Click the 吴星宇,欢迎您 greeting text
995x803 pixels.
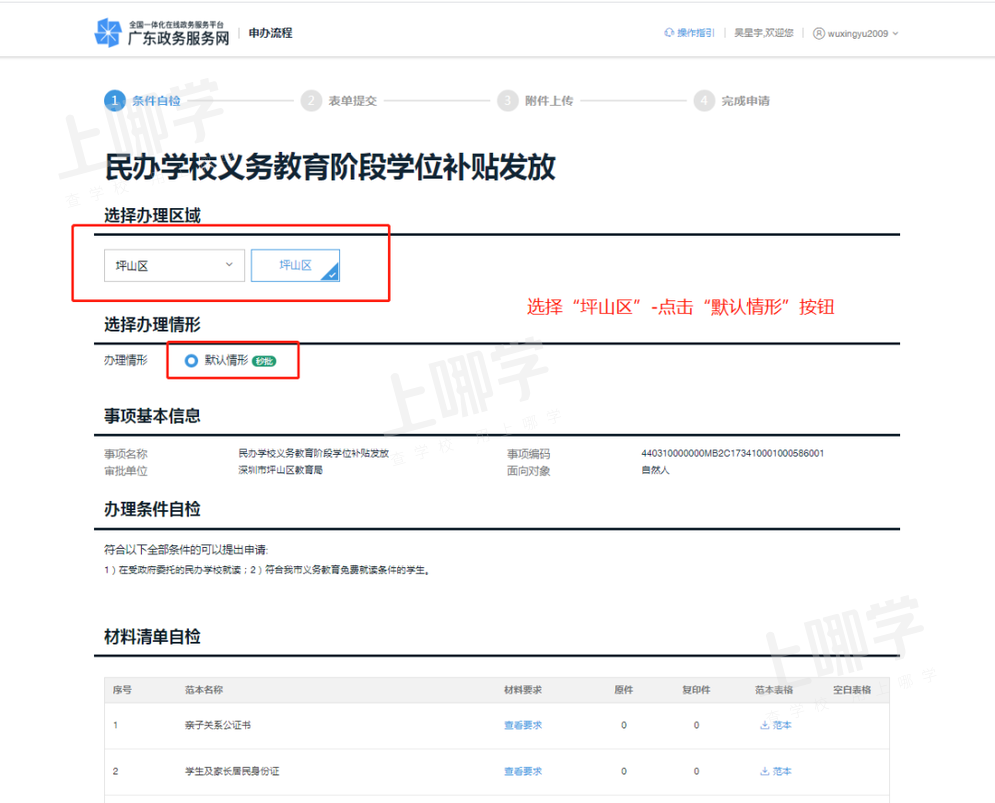pyautogui.click(x=764, y=33)
